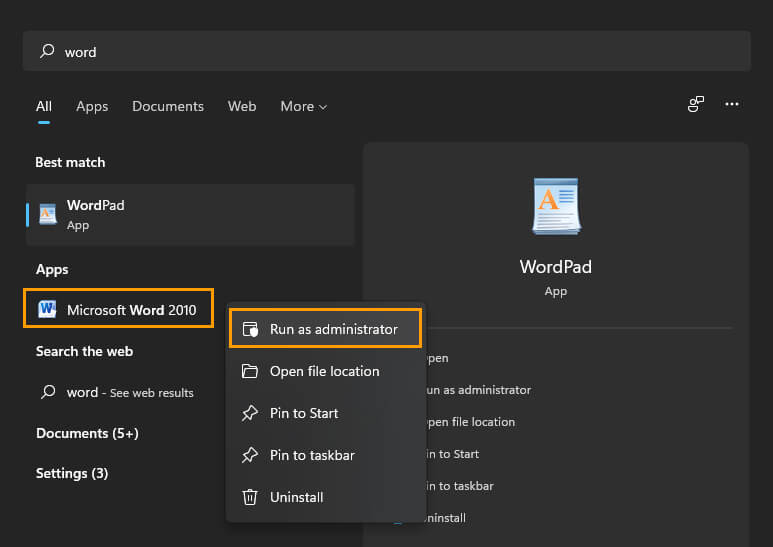This screenshot has height=547, width=773.
Task: Click the 'Search the web' heading
Action: (84, 351)
